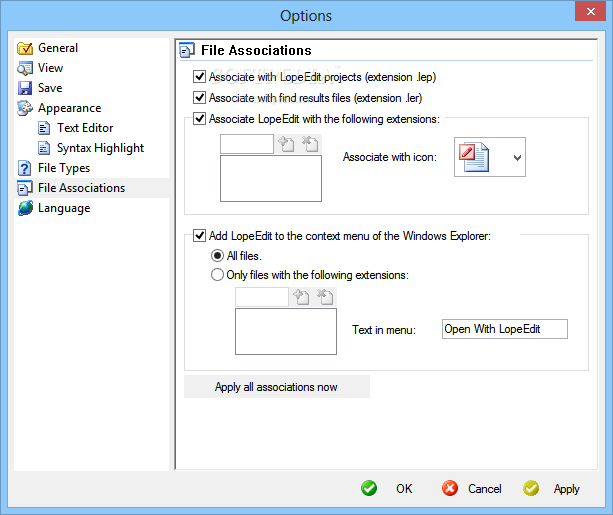613x515 pixels.
Task: Click Apply all associations now button
Action: (x=277, y=387)
